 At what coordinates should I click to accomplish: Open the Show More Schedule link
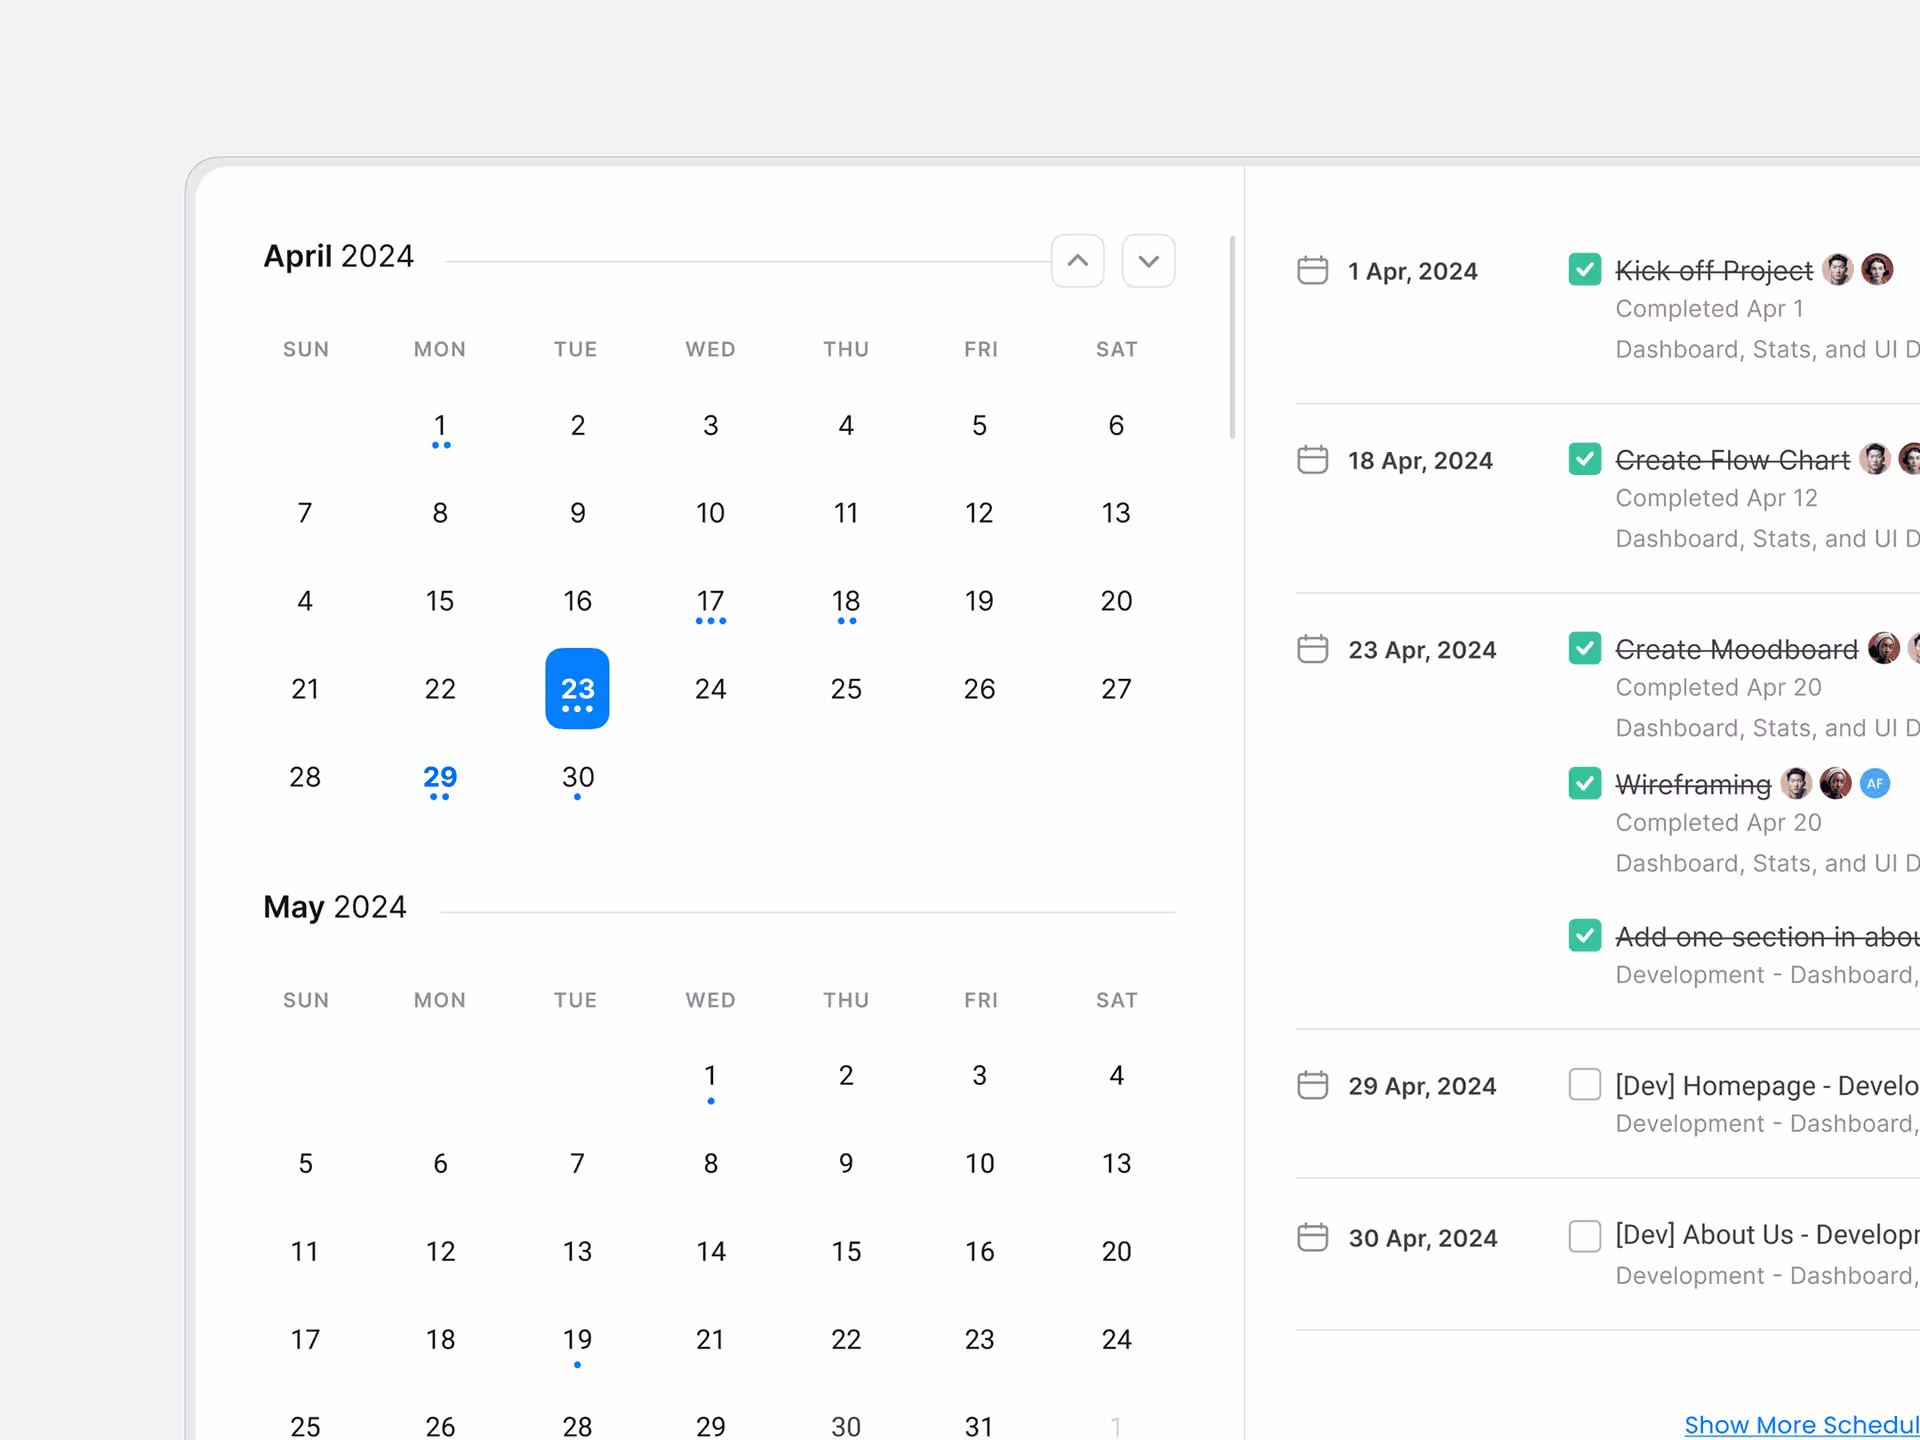click(1800, 1424)
